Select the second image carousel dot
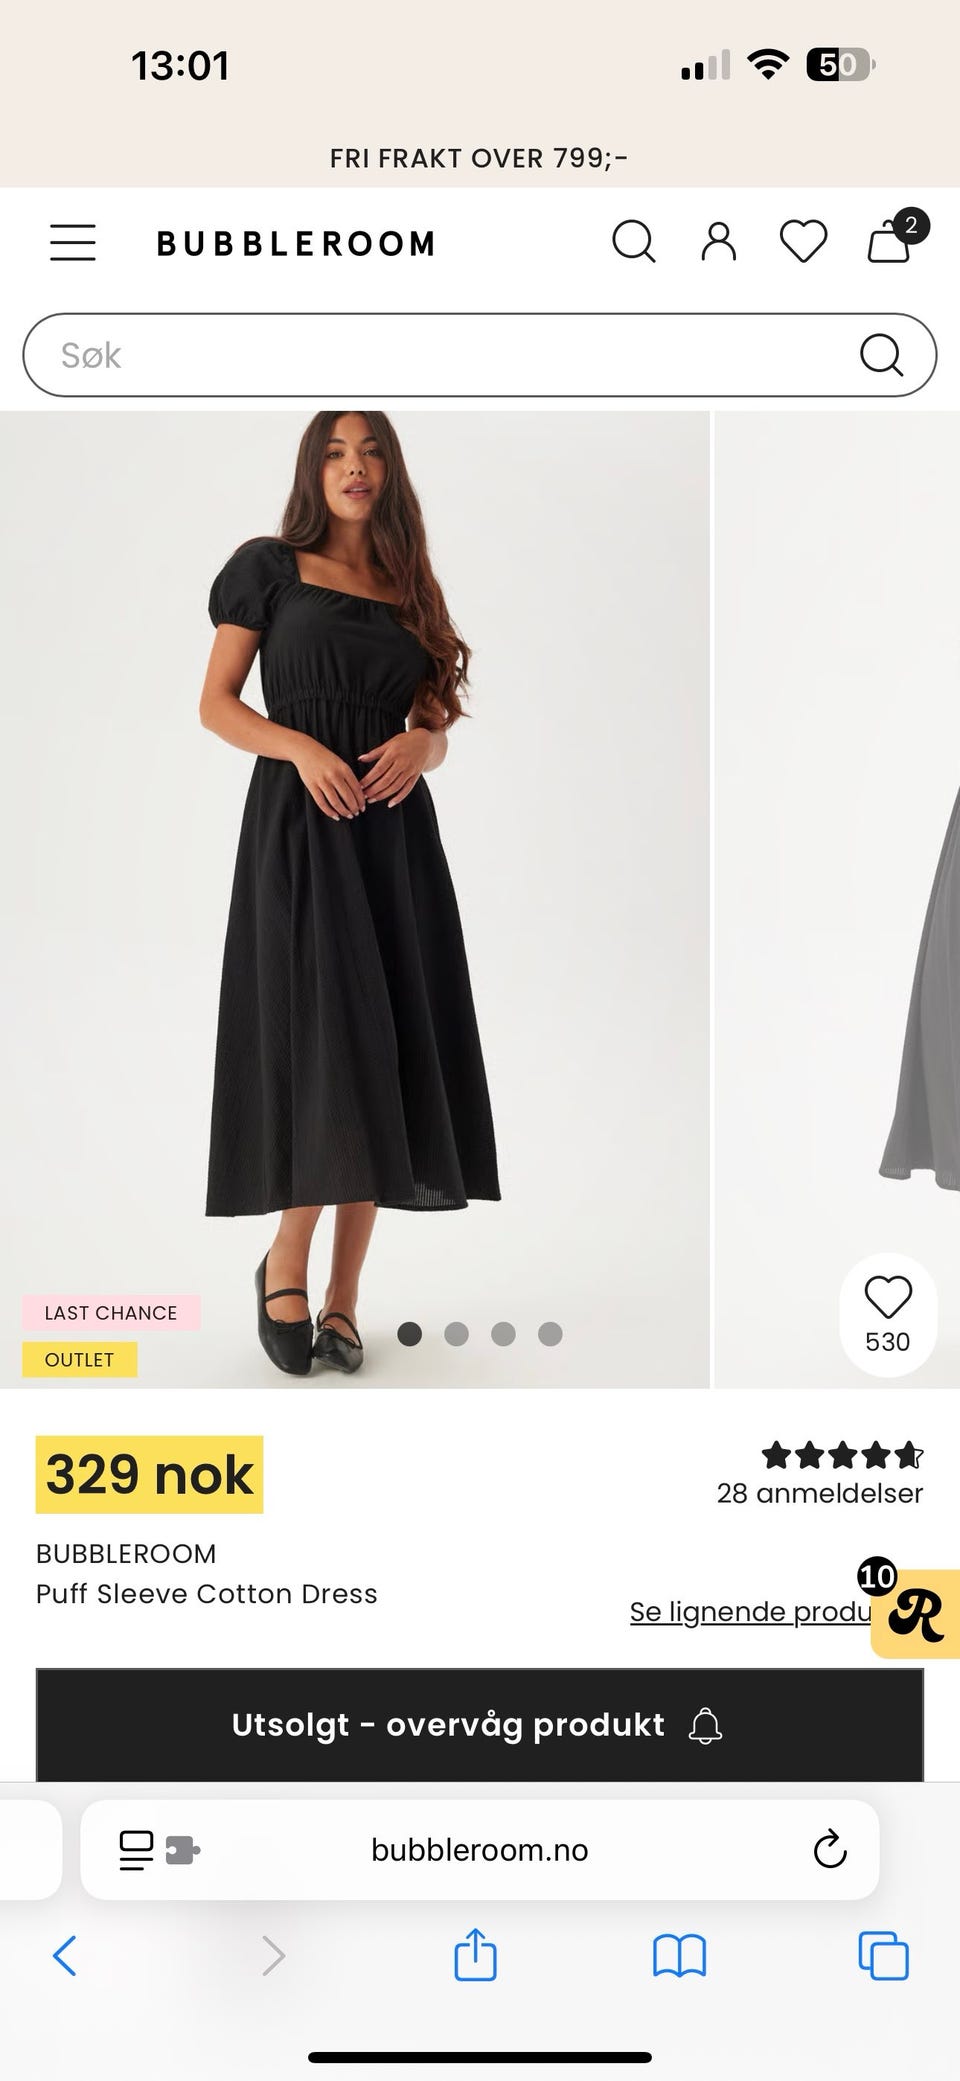960x2081 pixels. click(456, 1334)
